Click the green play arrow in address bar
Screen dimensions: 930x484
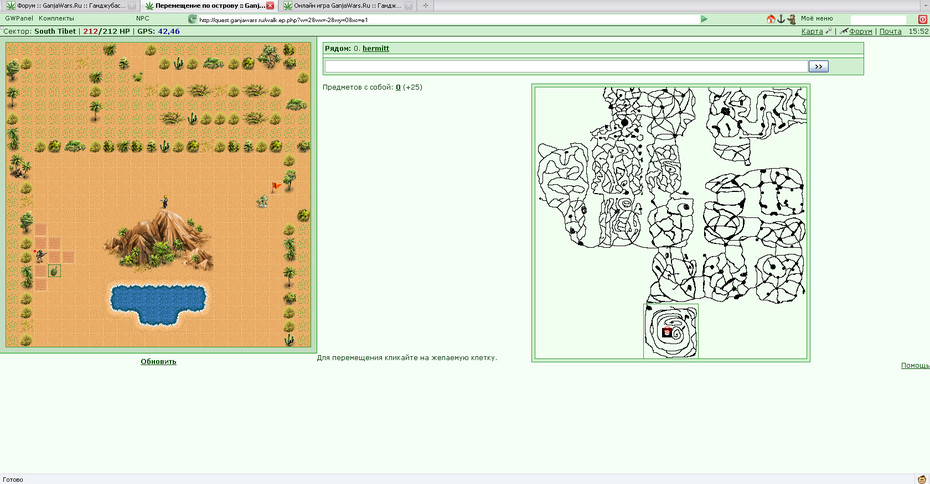(x=704, y=19)
